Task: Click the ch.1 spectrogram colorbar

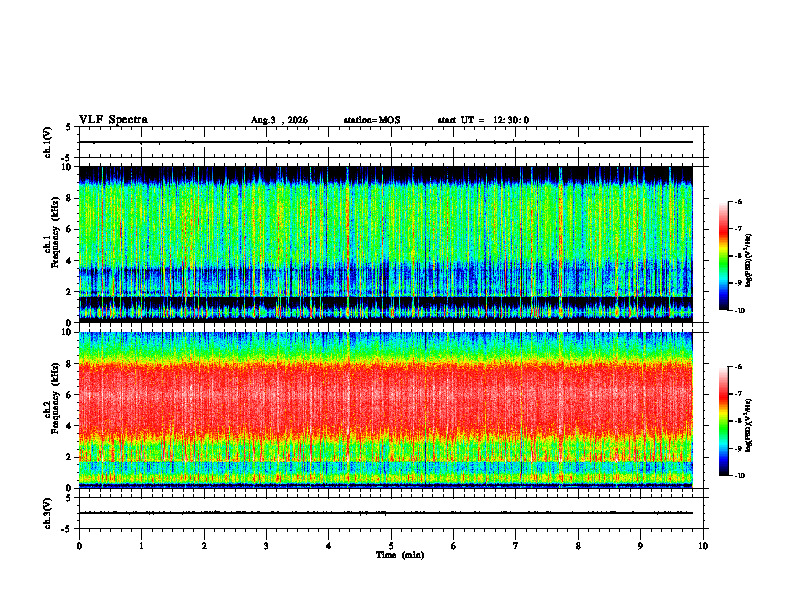Action: (x=723, y=256)
